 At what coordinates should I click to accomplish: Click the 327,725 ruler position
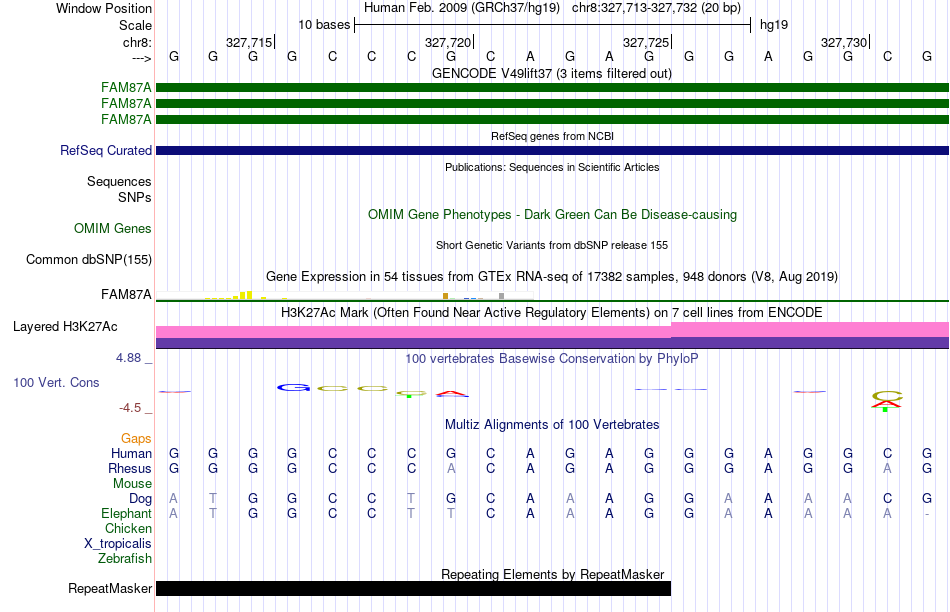point(646,42)
